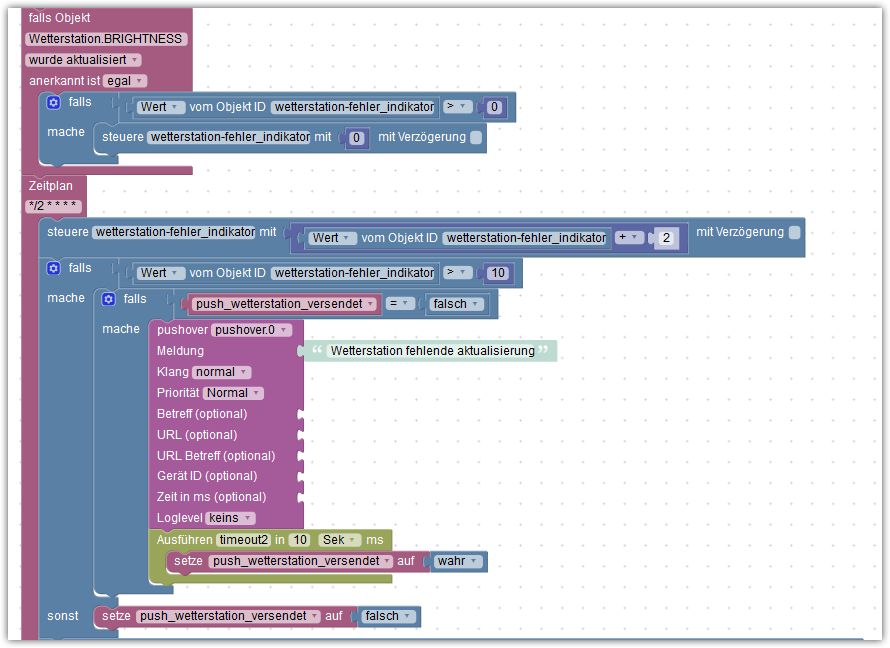Image resolution: width=890 pixels, height=648 pixels.
Task: Open 'wahr' boolean dropdown in timeout block
Action: coord(459,561)
